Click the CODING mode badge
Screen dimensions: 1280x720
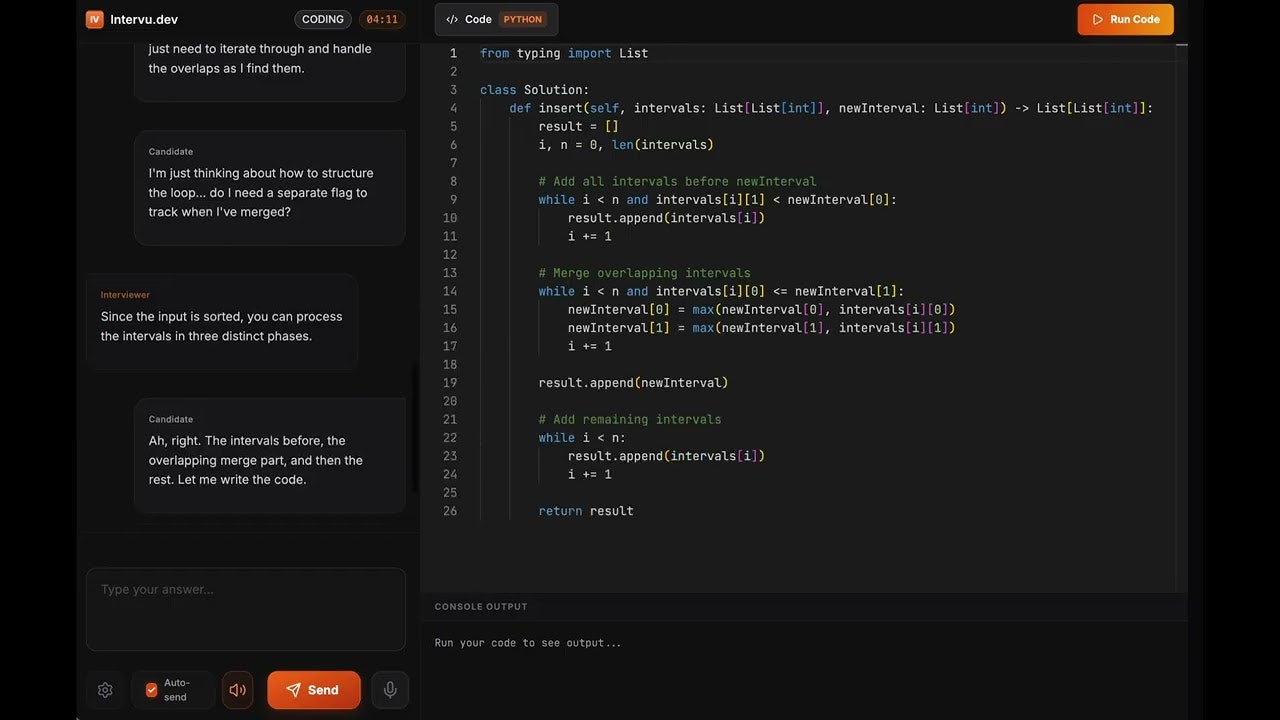[322, 18]
